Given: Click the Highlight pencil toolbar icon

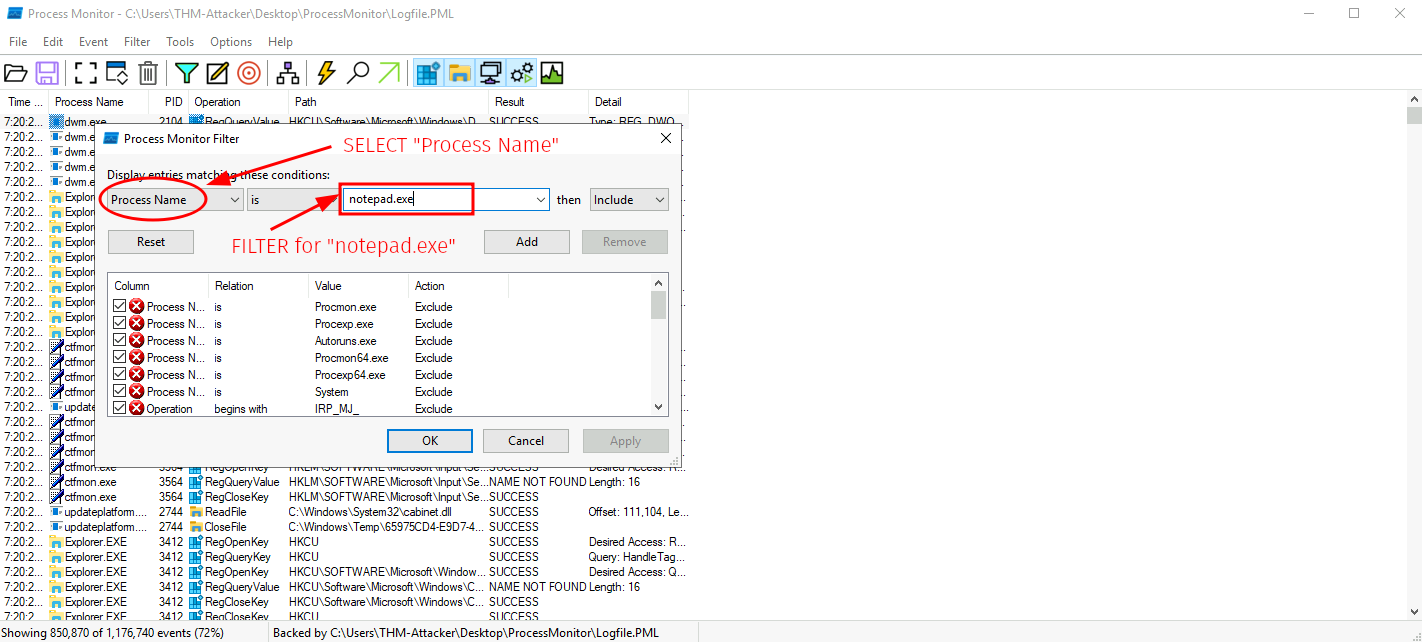Looking at the screenshot, I should 217,73.
